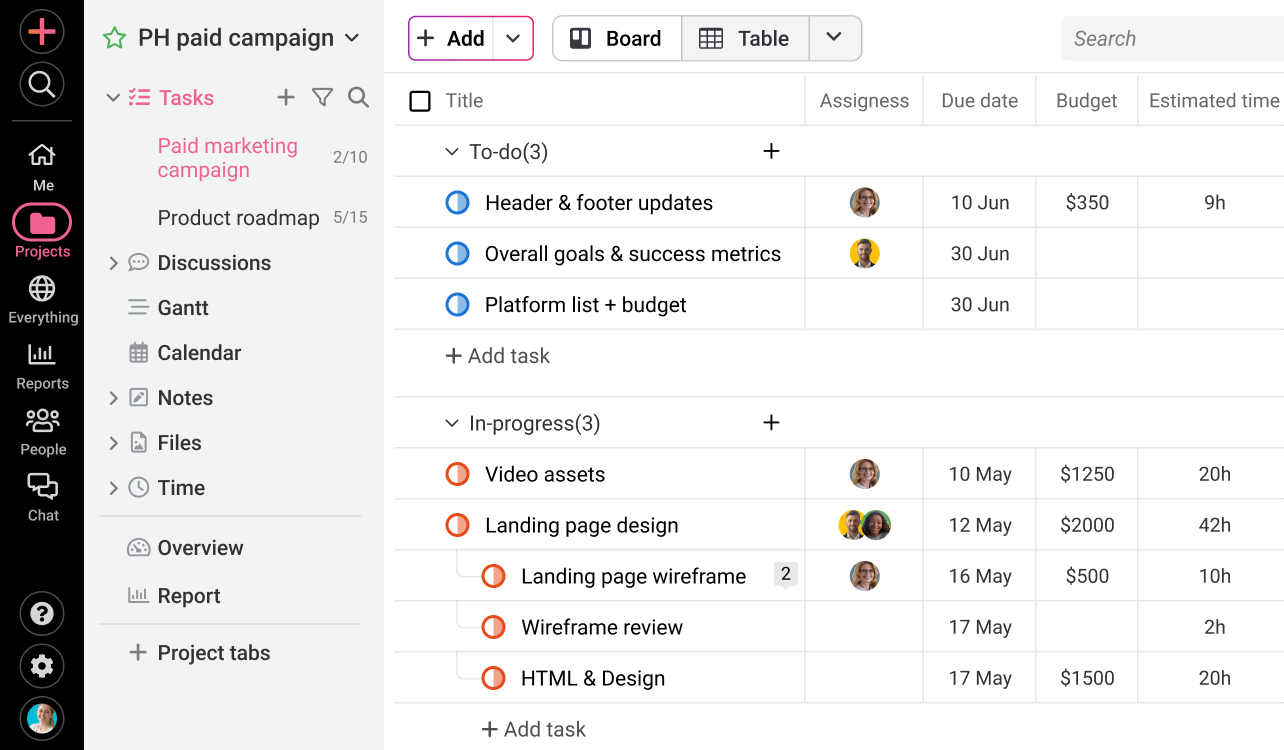This screenshot has width=1284, height=750.
Task: Switch to the Board view tab
Action: (616, 38)
